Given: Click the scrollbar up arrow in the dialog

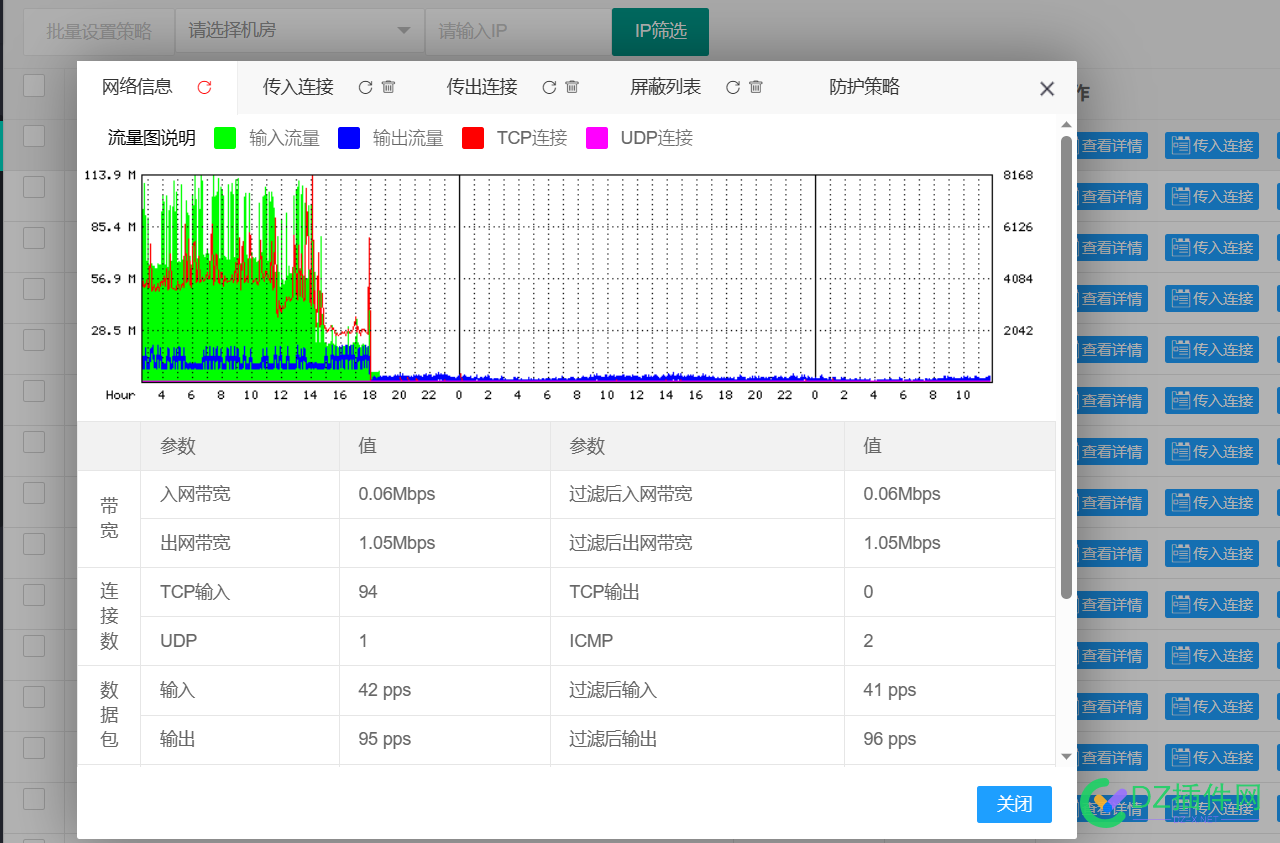Looking at the screenshot, I should [1066, 123].
